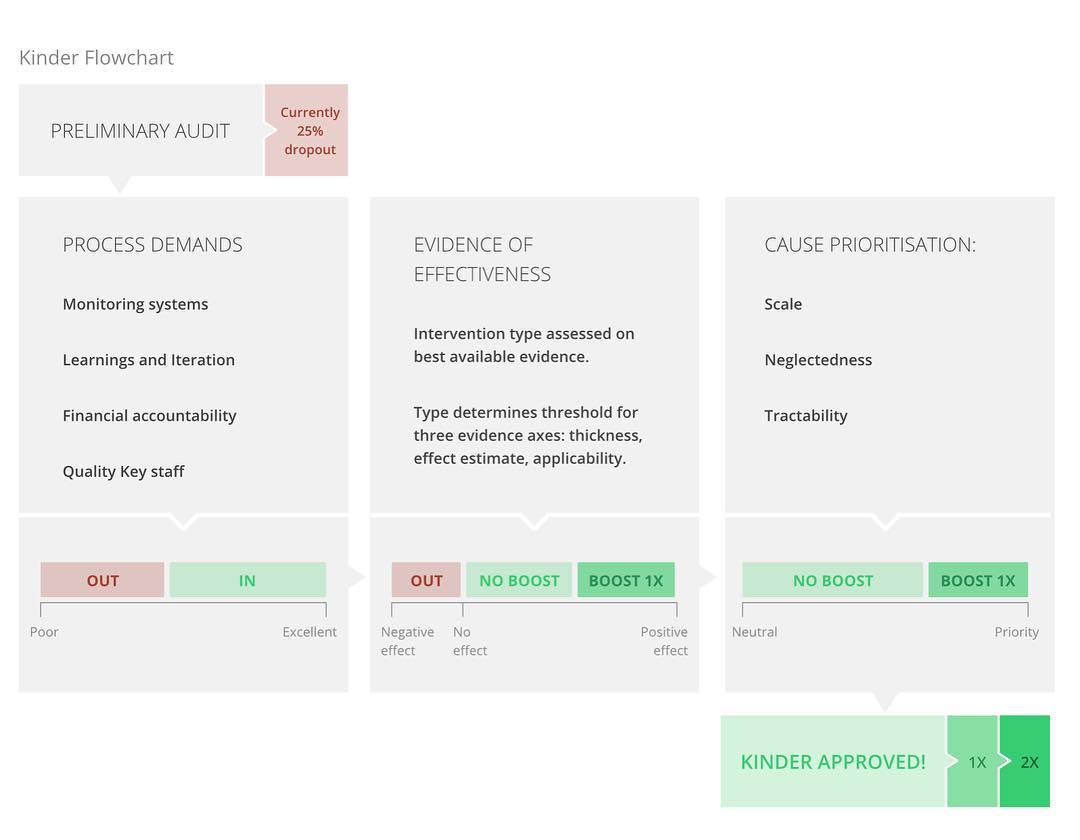Click the OUT bar above 'Negative effect'
Viewport: 1080px width, 840px height.
(x=426, y=580)
